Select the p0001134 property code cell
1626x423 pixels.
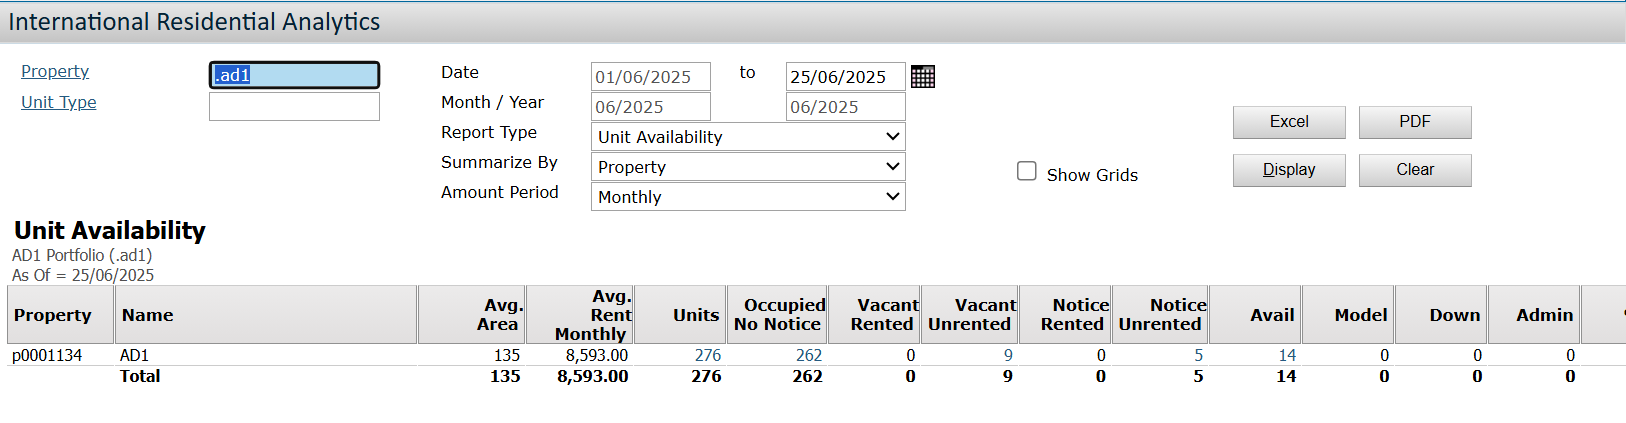click(47, 355)
